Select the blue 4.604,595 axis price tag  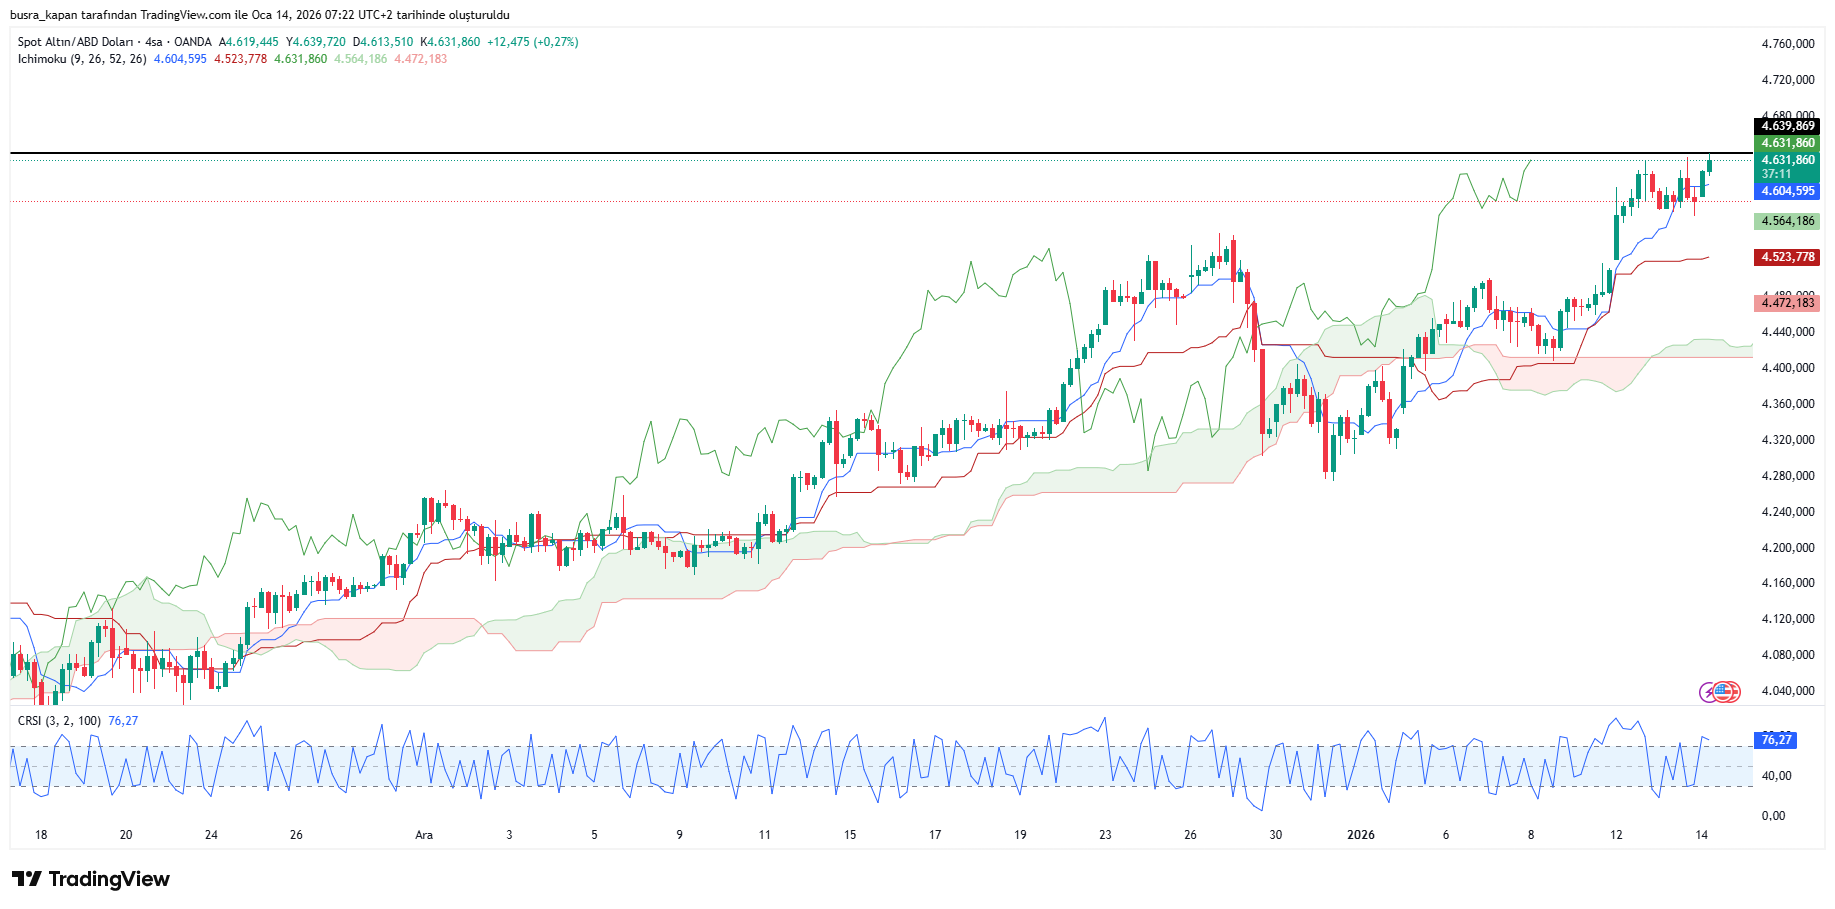coord(1787,191)
